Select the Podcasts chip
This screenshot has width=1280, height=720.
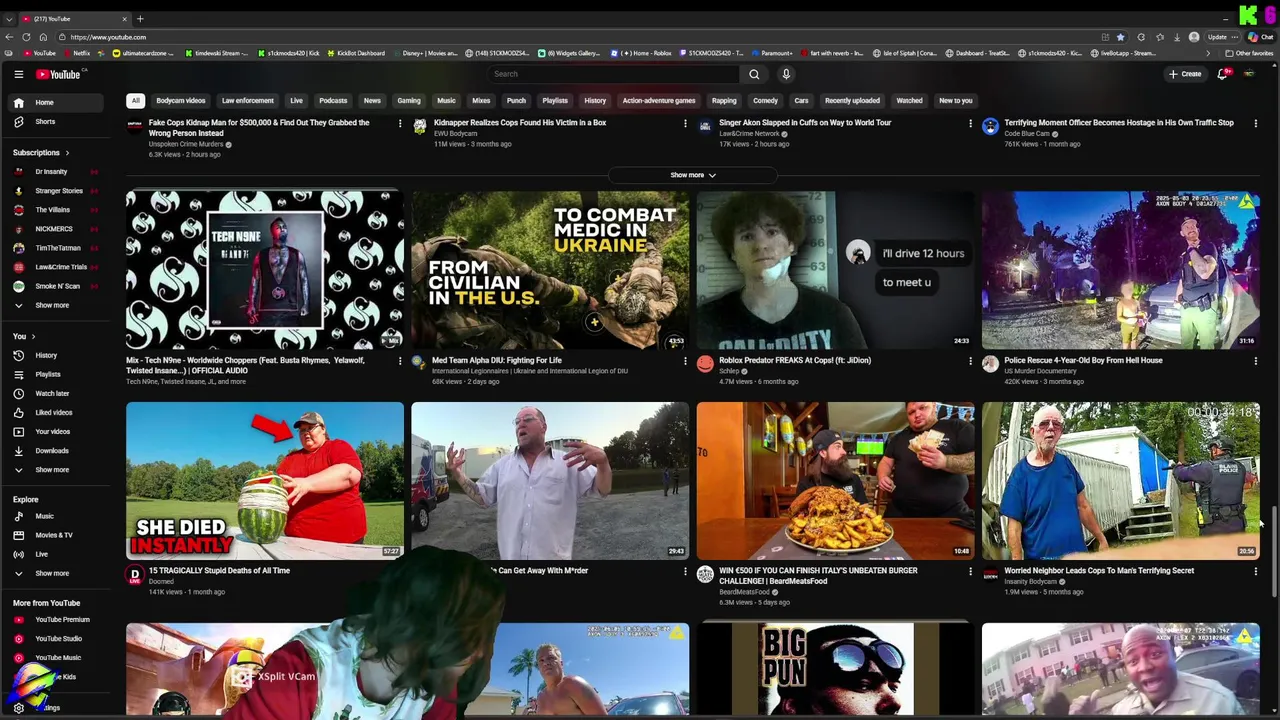click(333, 100)
